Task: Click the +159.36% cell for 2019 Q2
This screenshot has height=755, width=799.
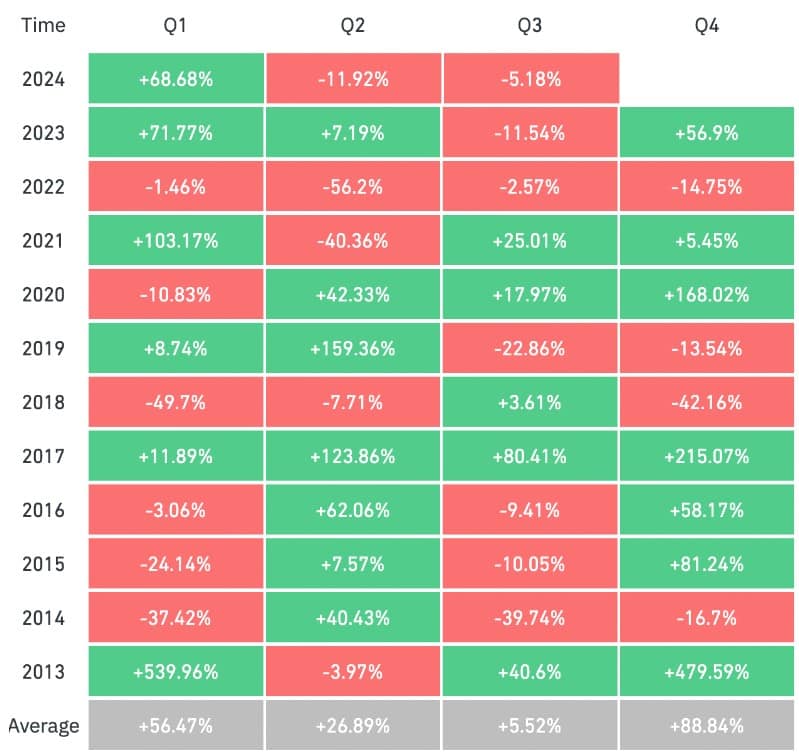Action: pos(353,348)
